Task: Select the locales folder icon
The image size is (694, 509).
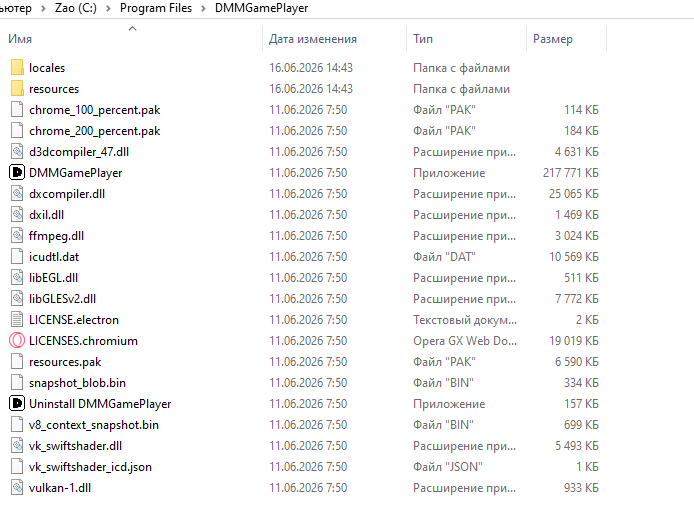Action: [17, 68]
